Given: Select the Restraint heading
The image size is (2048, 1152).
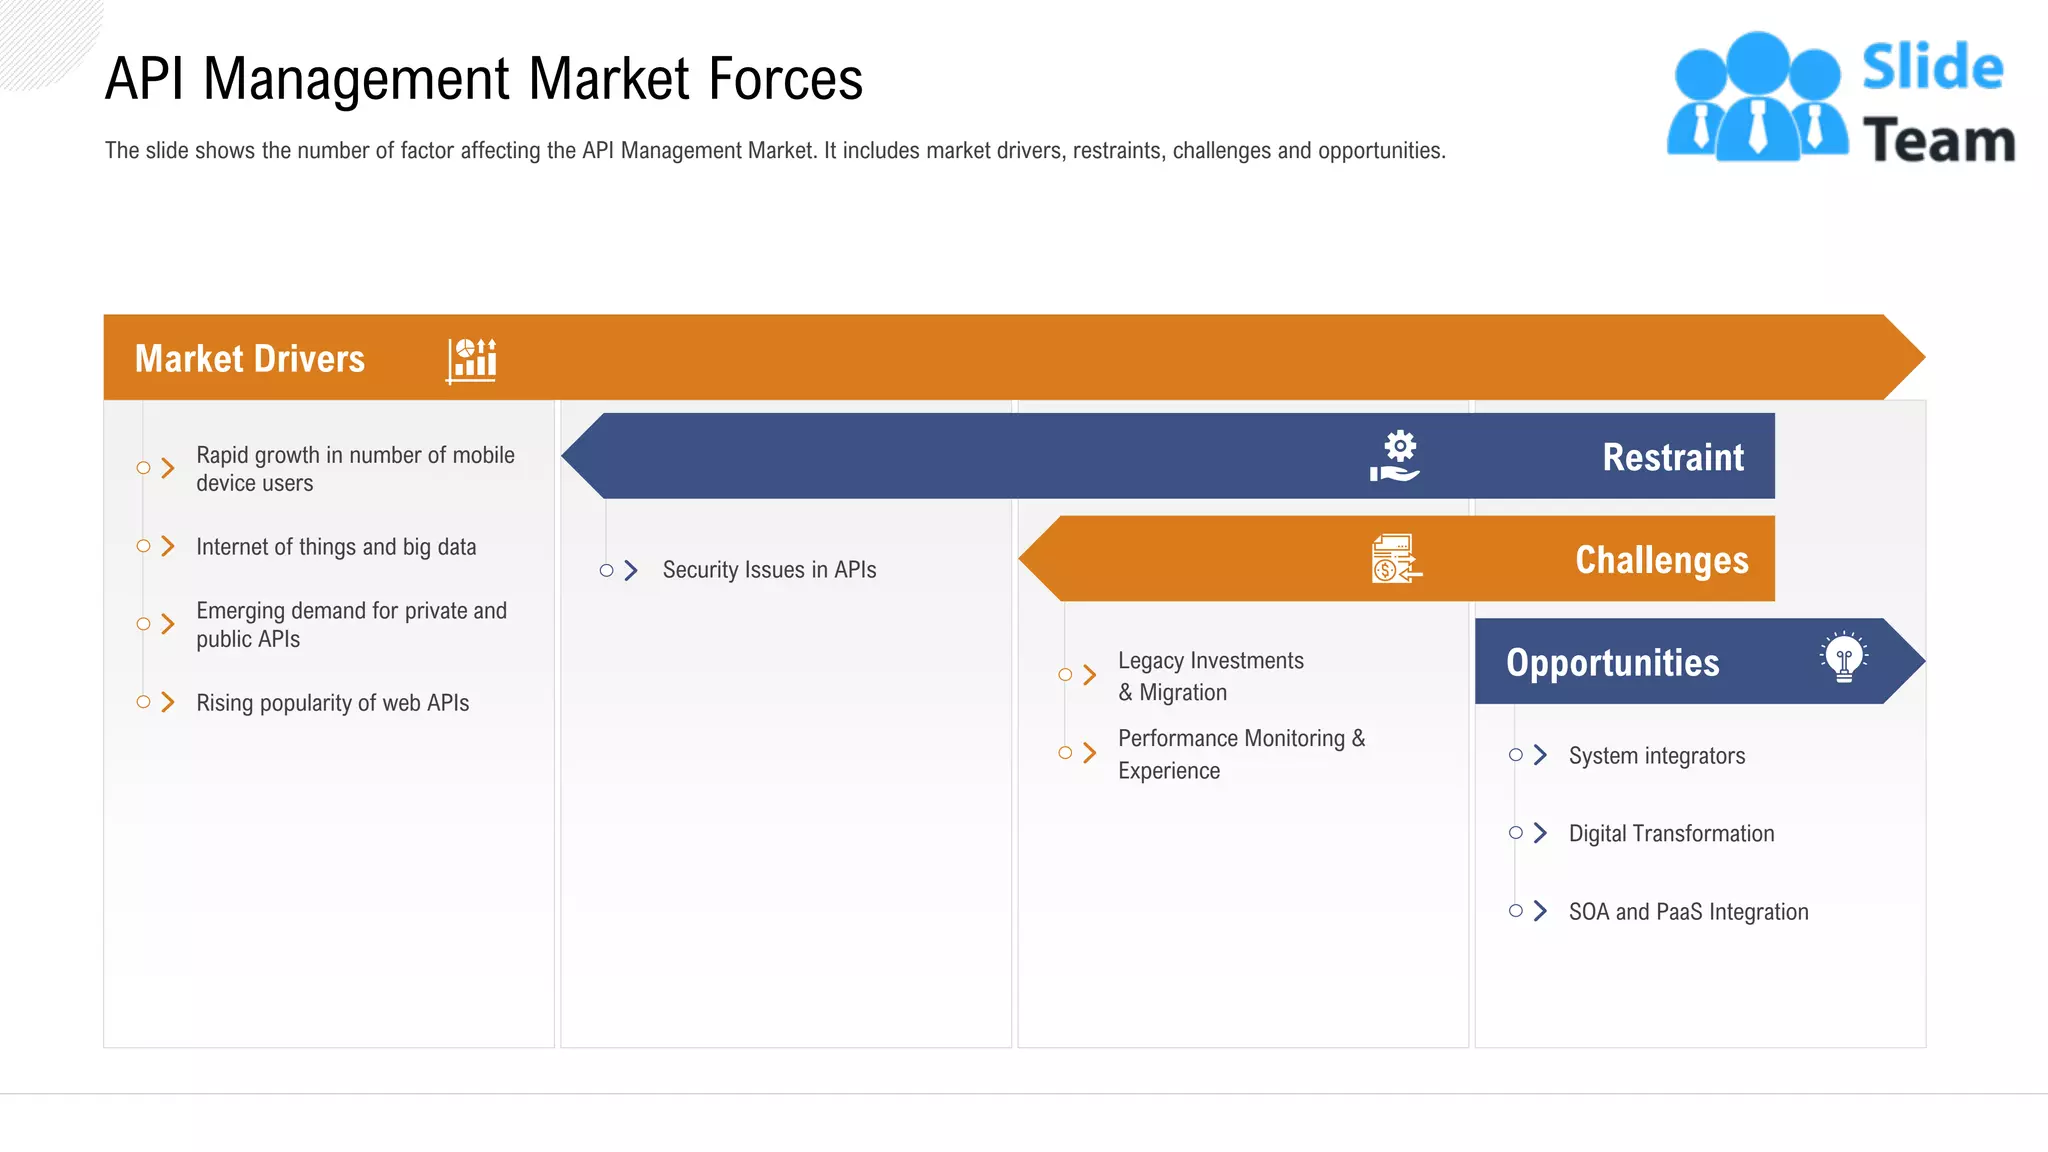Looking at the screenshot, I should (x=1673, y=457).
